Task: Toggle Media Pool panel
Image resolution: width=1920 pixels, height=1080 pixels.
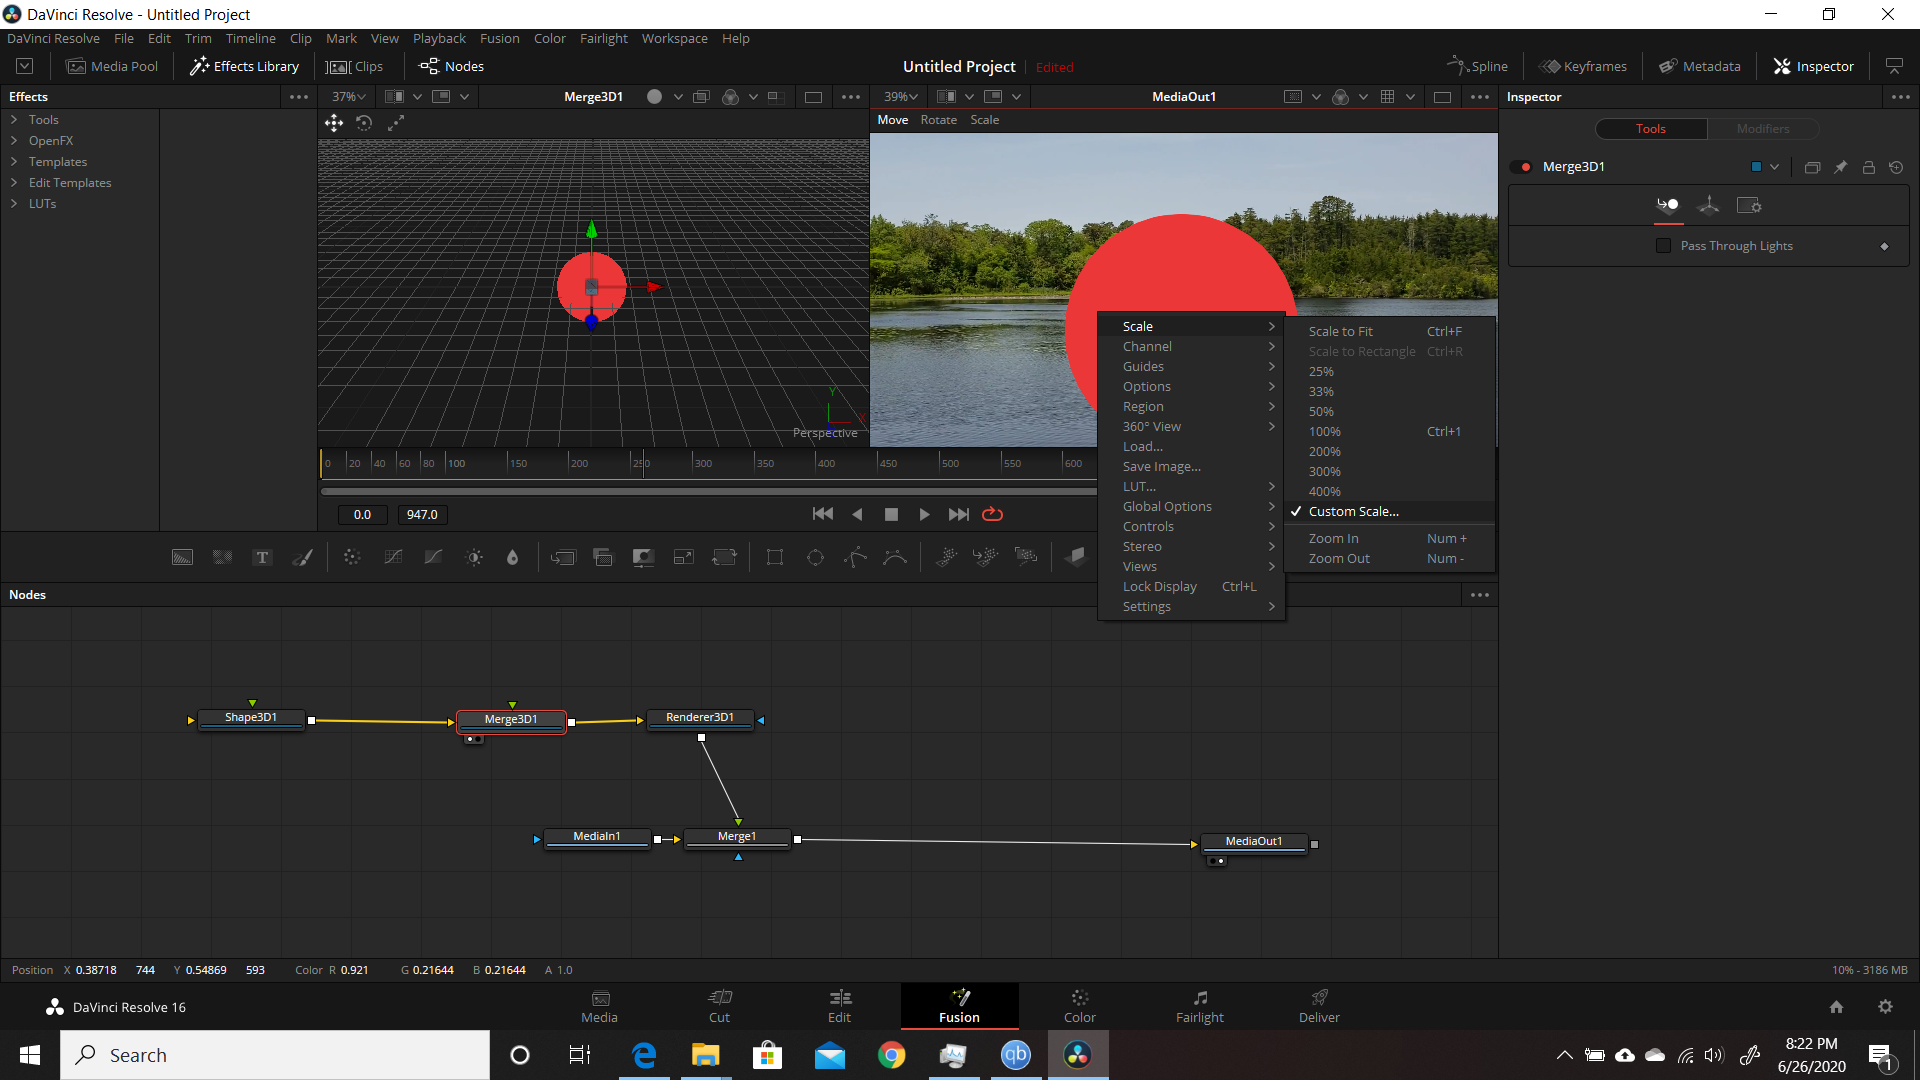Action: tap(112, 67)
